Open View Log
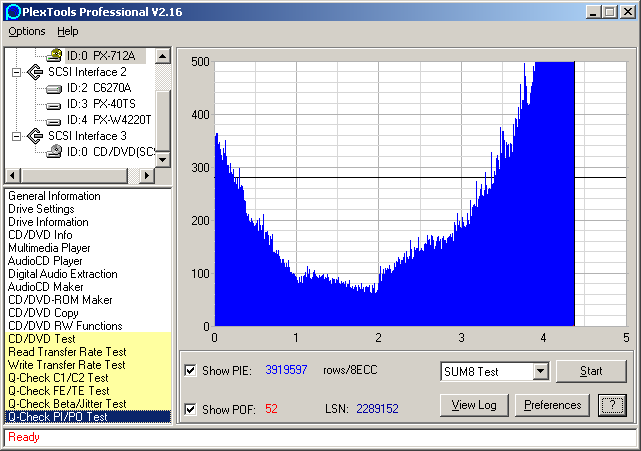This screenshot has width=641, height=451. pyautogui.click(x=474, y=405)
